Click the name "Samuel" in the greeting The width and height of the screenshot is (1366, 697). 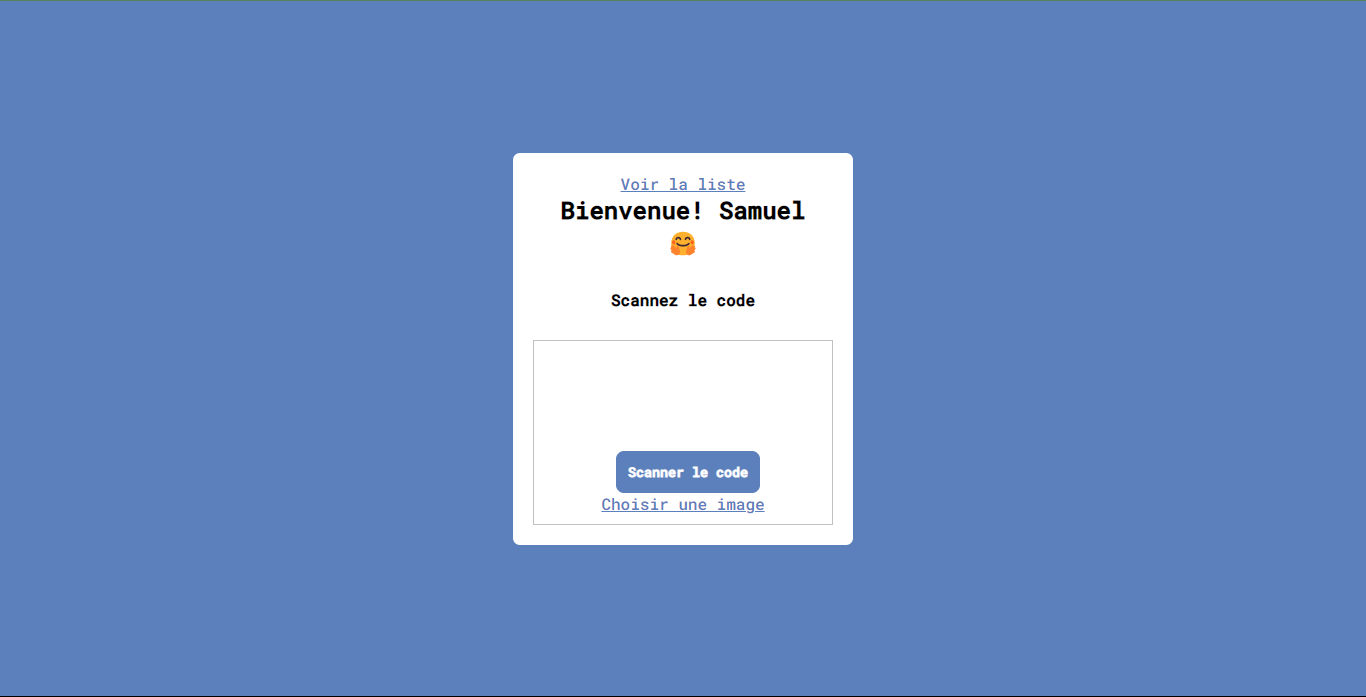(x=762, y=211)
